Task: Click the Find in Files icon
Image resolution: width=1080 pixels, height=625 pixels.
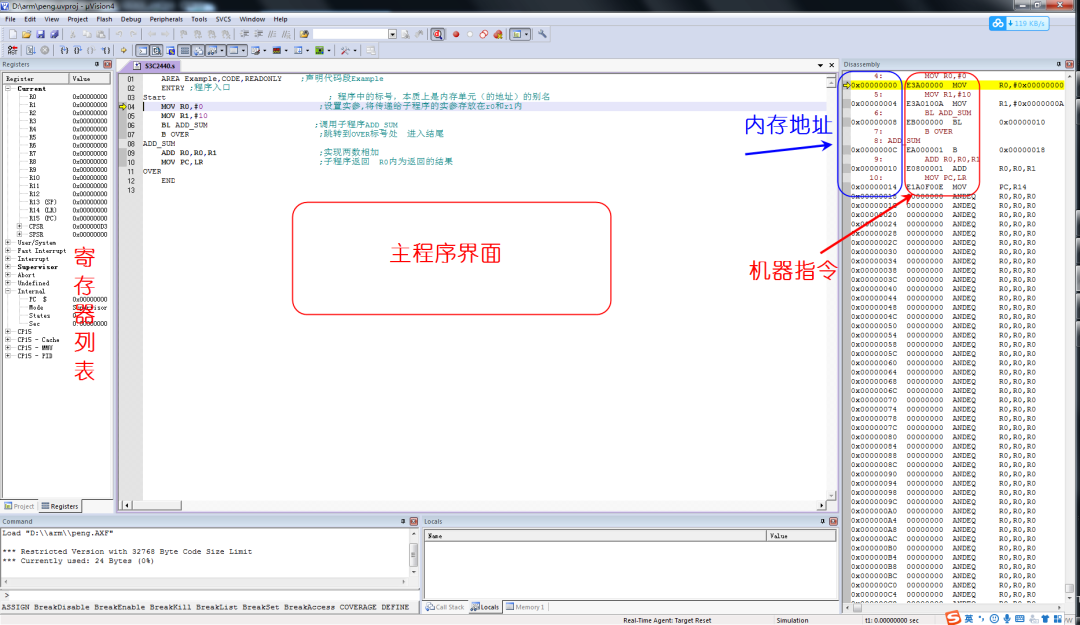Action: [x=304, y=34]
